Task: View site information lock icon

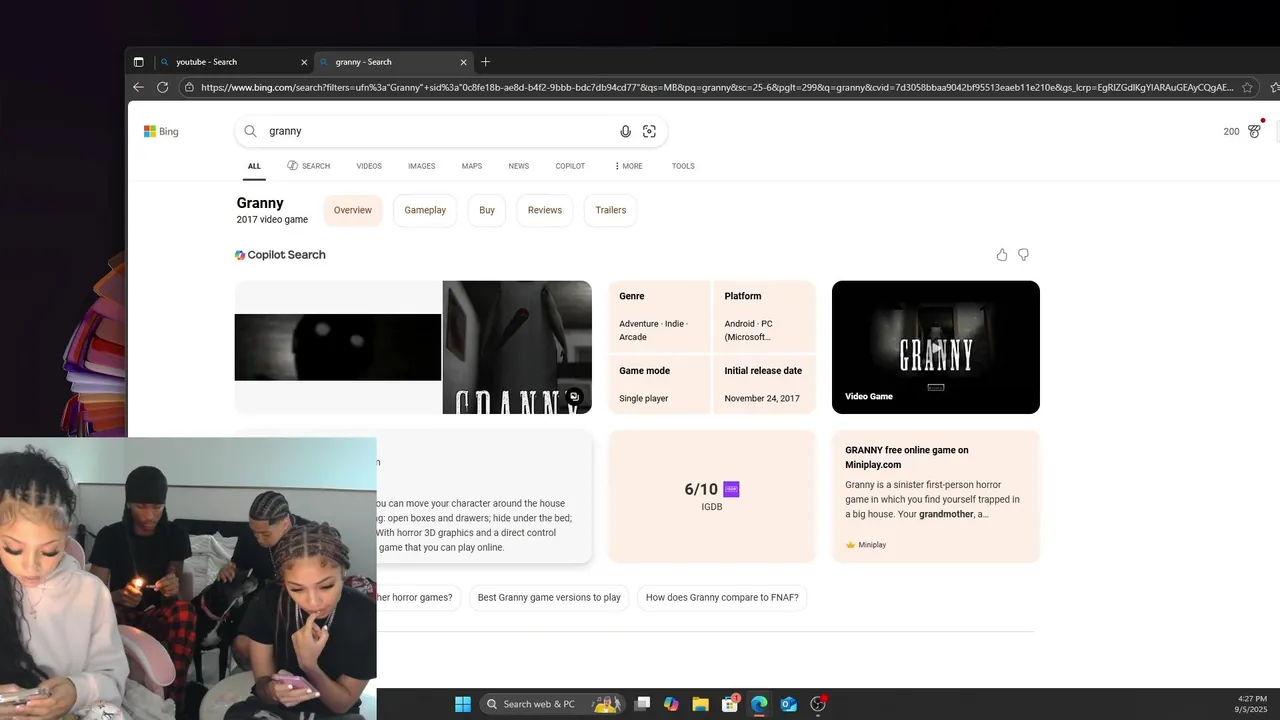Action: tap(189, 88)
